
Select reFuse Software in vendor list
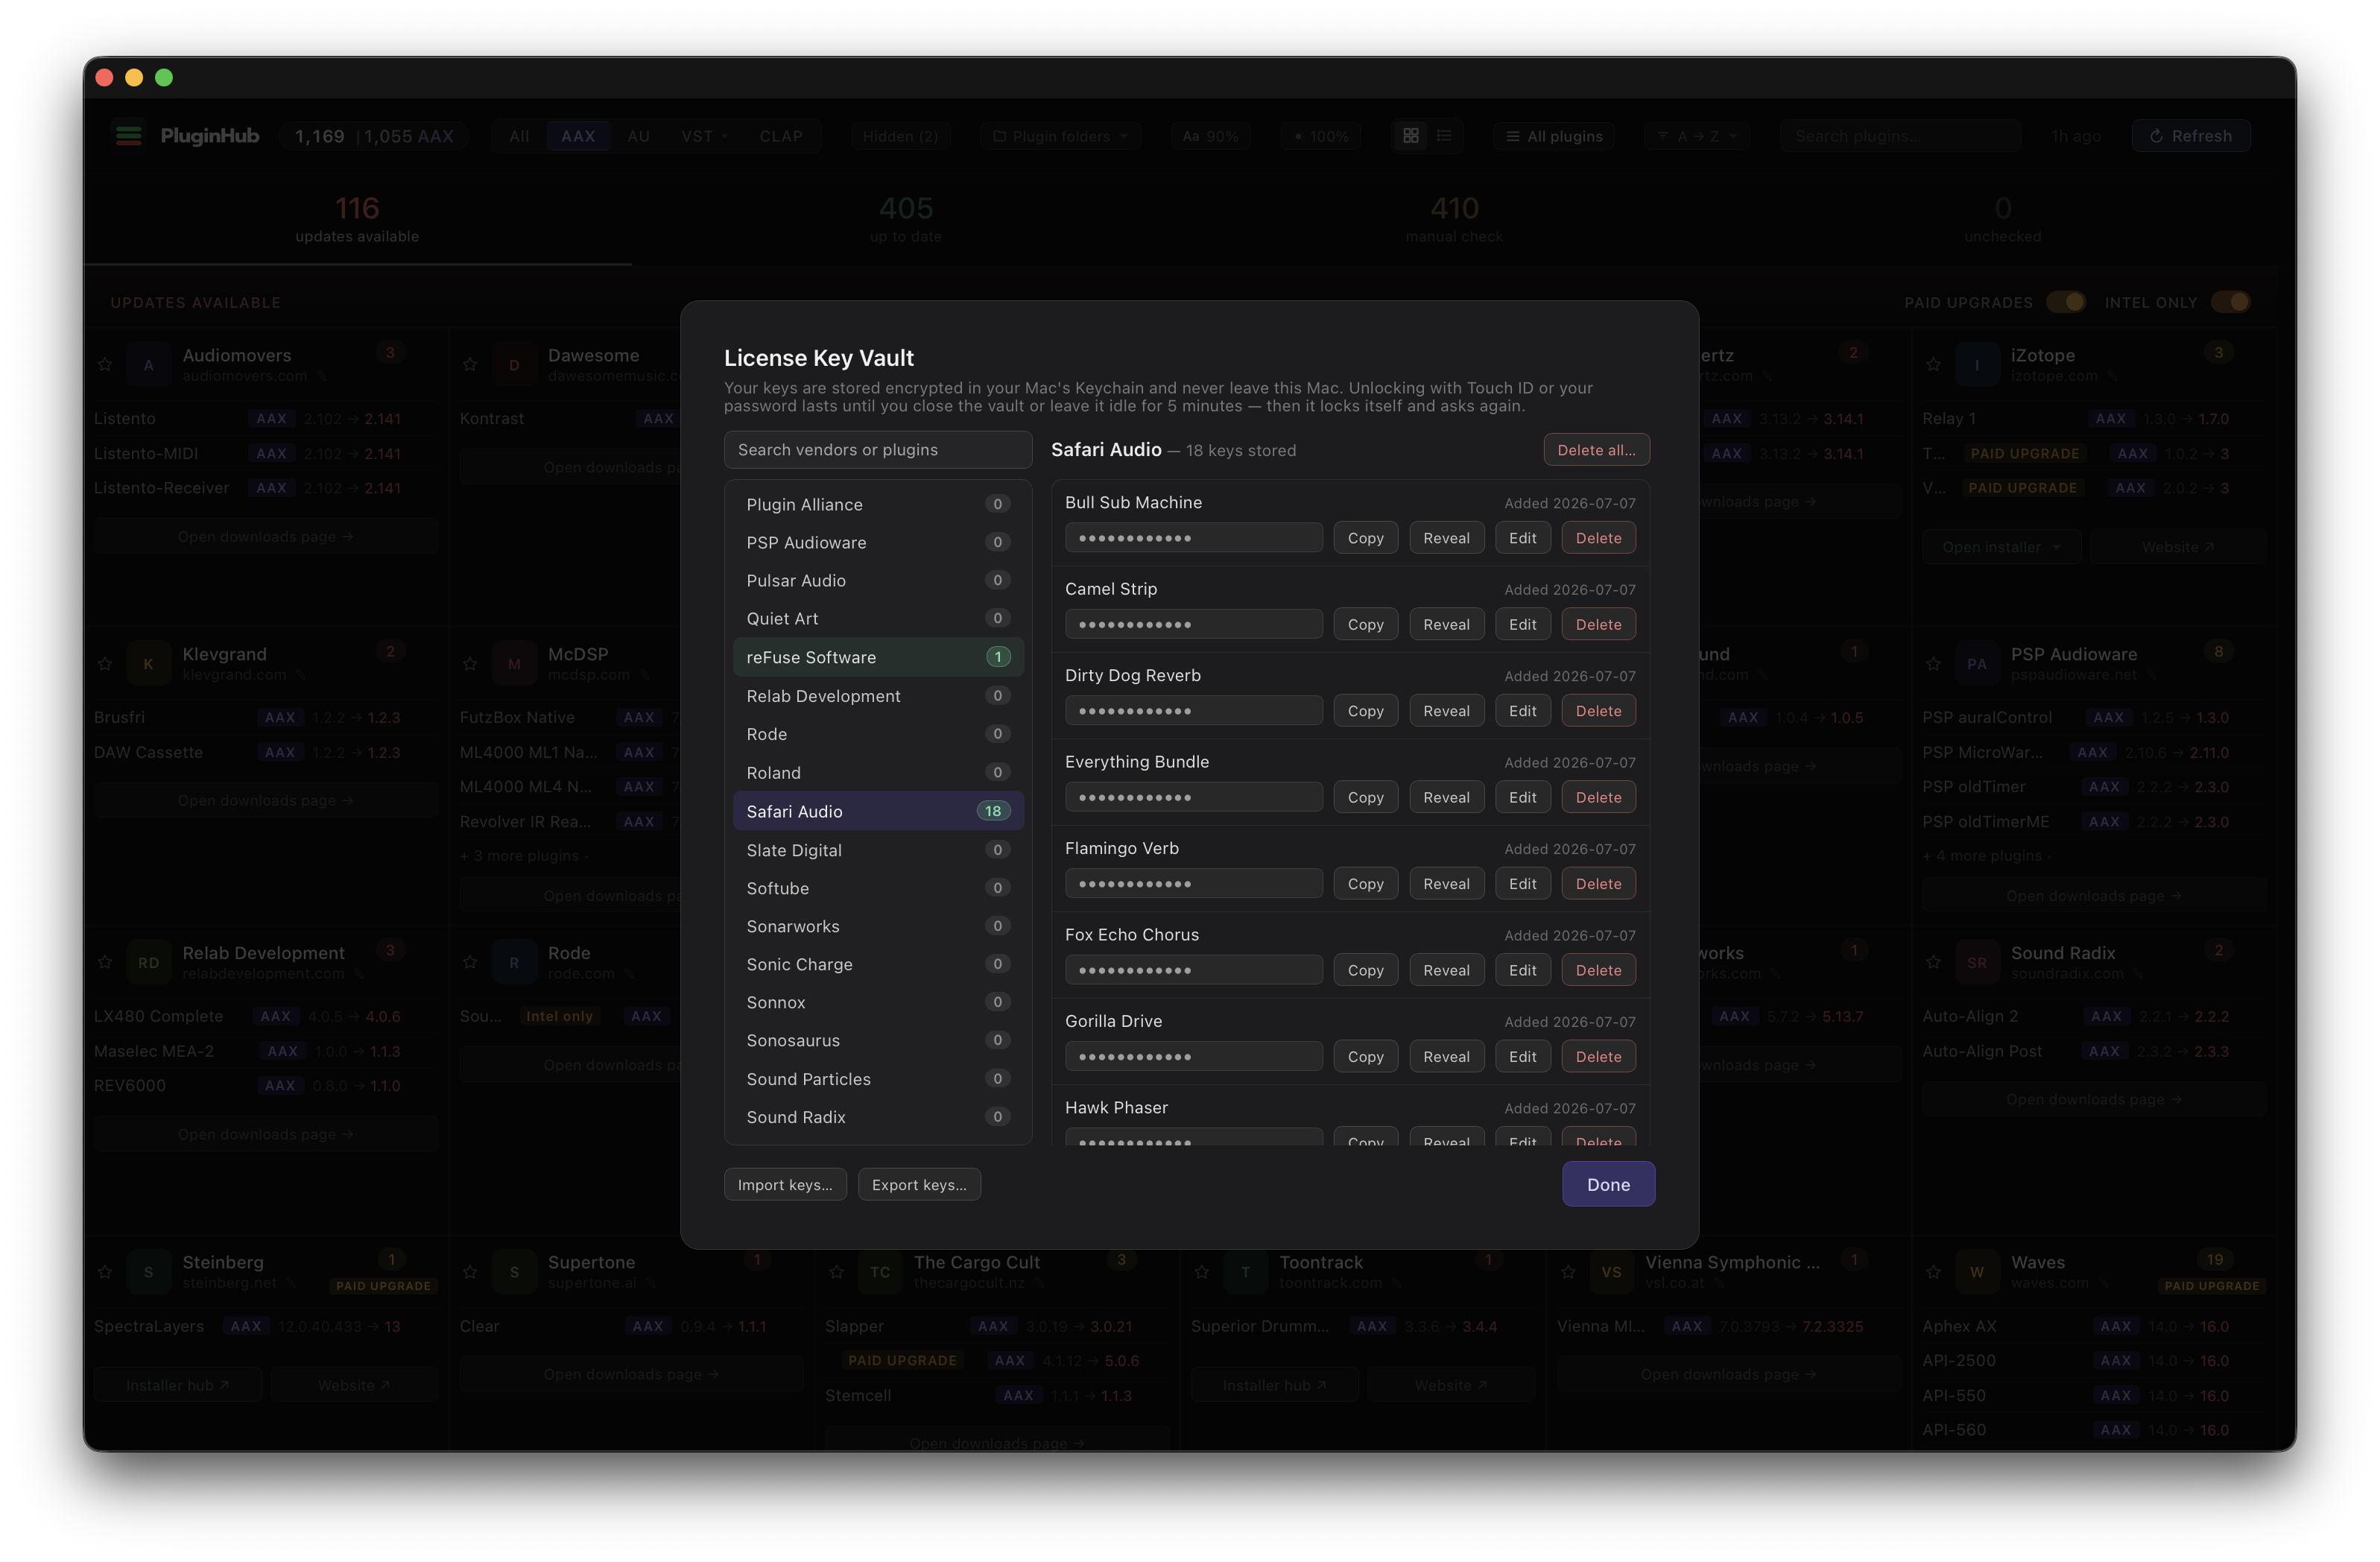878,657
